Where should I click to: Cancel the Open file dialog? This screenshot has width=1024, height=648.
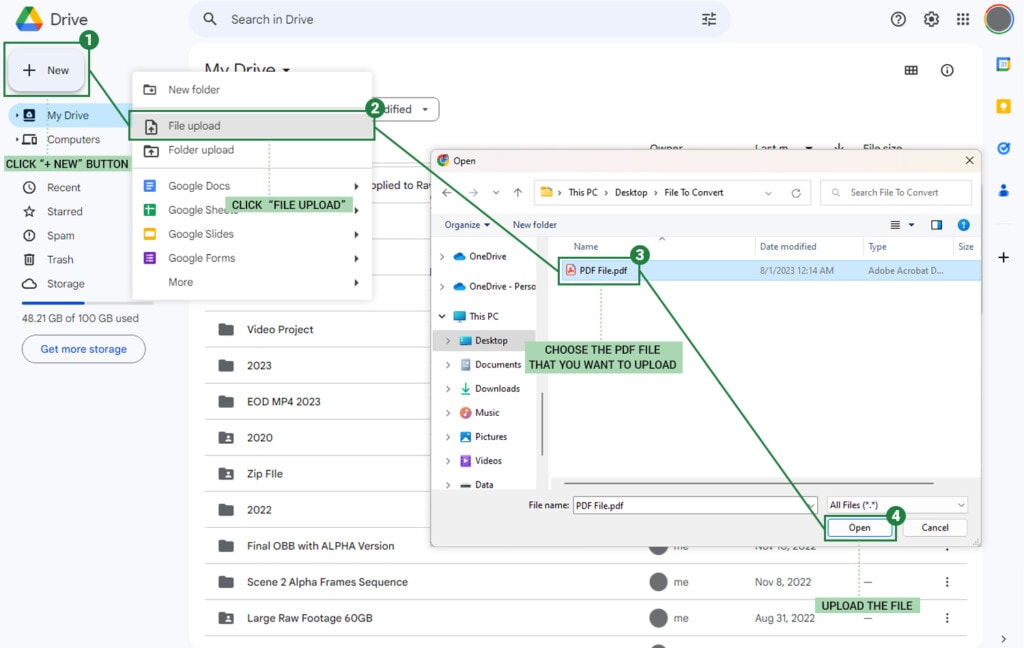click(x=935, y=528)
